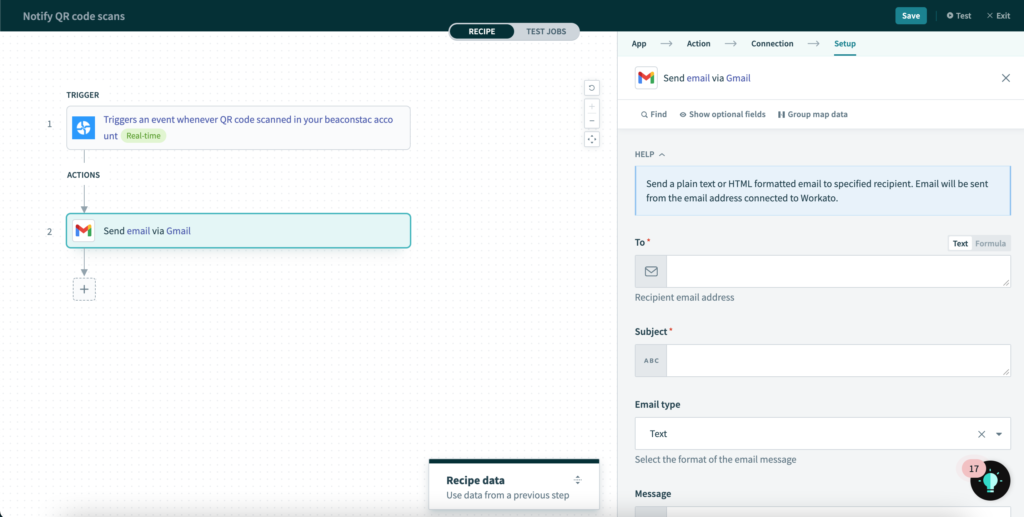Click the Gmail link in panel title
Image resolution: width=1024 pixels, height=517 pixels.
738,78
